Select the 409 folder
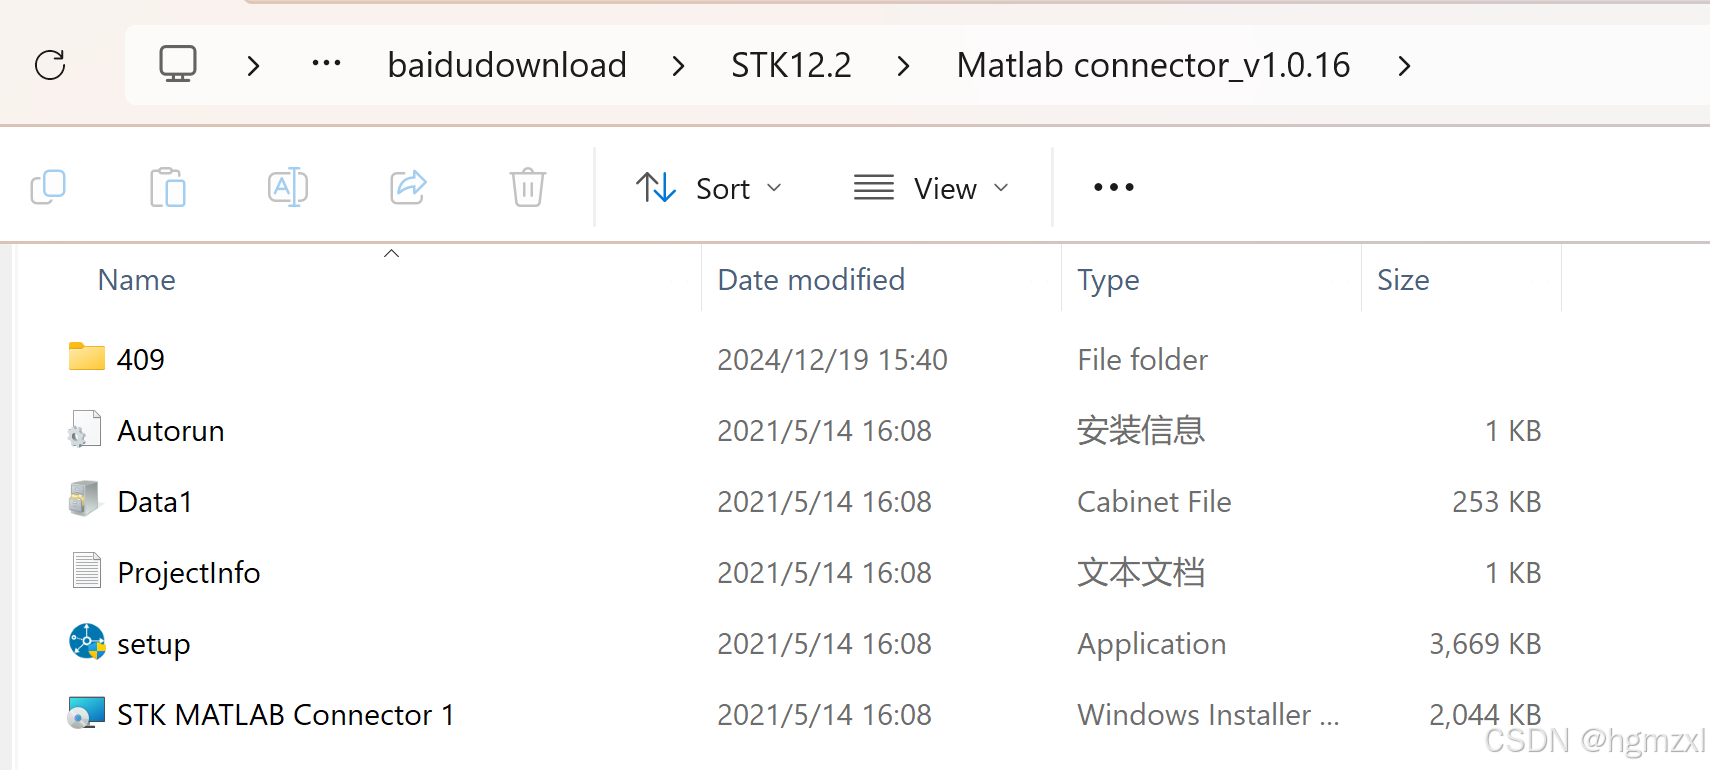 click(x=140, y=359)
